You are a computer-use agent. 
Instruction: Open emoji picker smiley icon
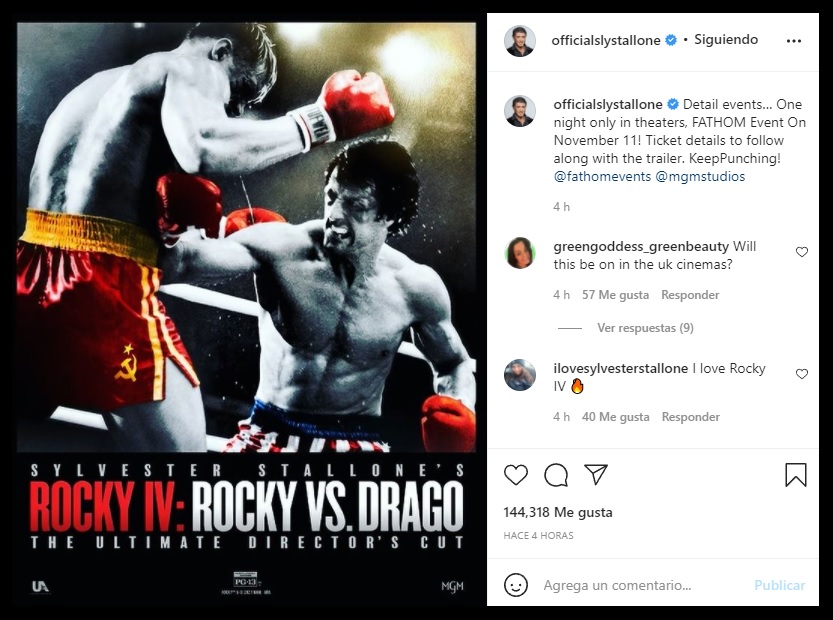[515, 585]
